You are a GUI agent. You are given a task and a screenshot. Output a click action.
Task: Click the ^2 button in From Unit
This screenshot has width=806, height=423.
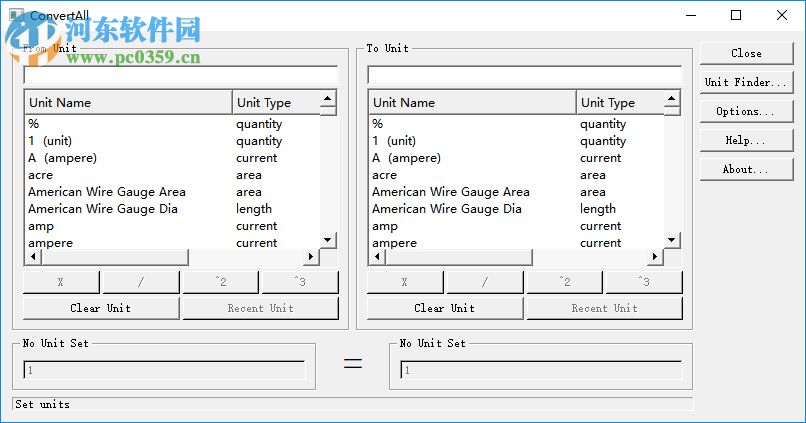pos(221,282)
